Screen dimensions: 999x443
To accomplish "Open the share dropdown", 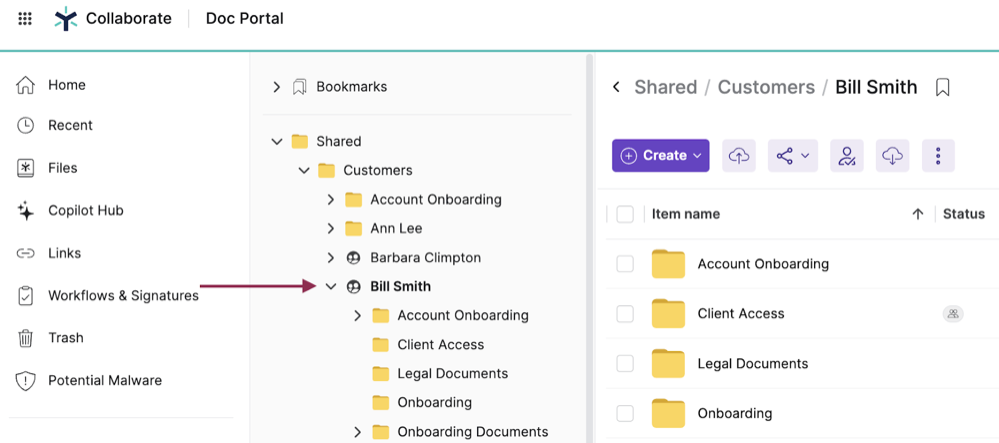I will coord(793,156).
